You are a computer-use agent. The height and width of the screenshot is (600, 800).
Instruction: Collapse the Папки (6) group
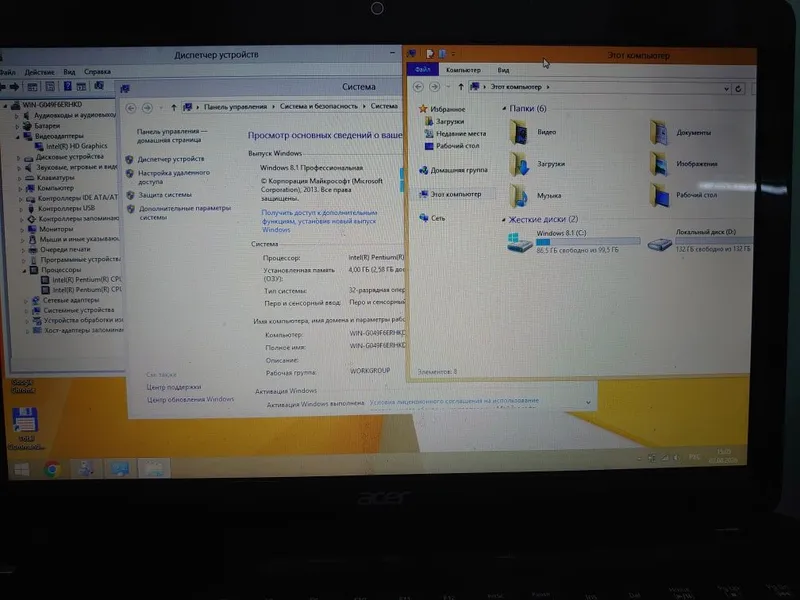(x=504, y=109)
